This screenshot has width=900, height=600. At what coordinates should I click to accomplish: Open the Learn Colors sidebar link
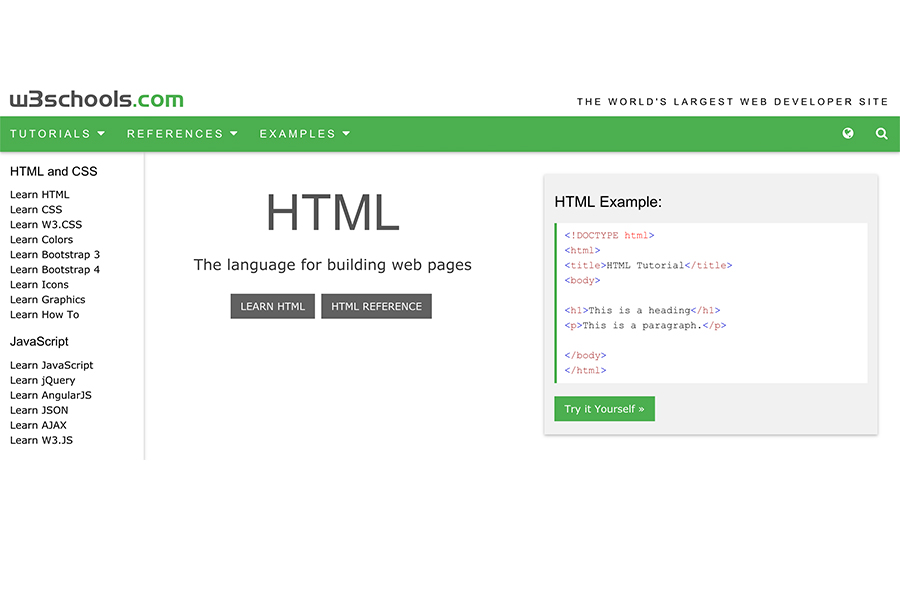(41, 239)
